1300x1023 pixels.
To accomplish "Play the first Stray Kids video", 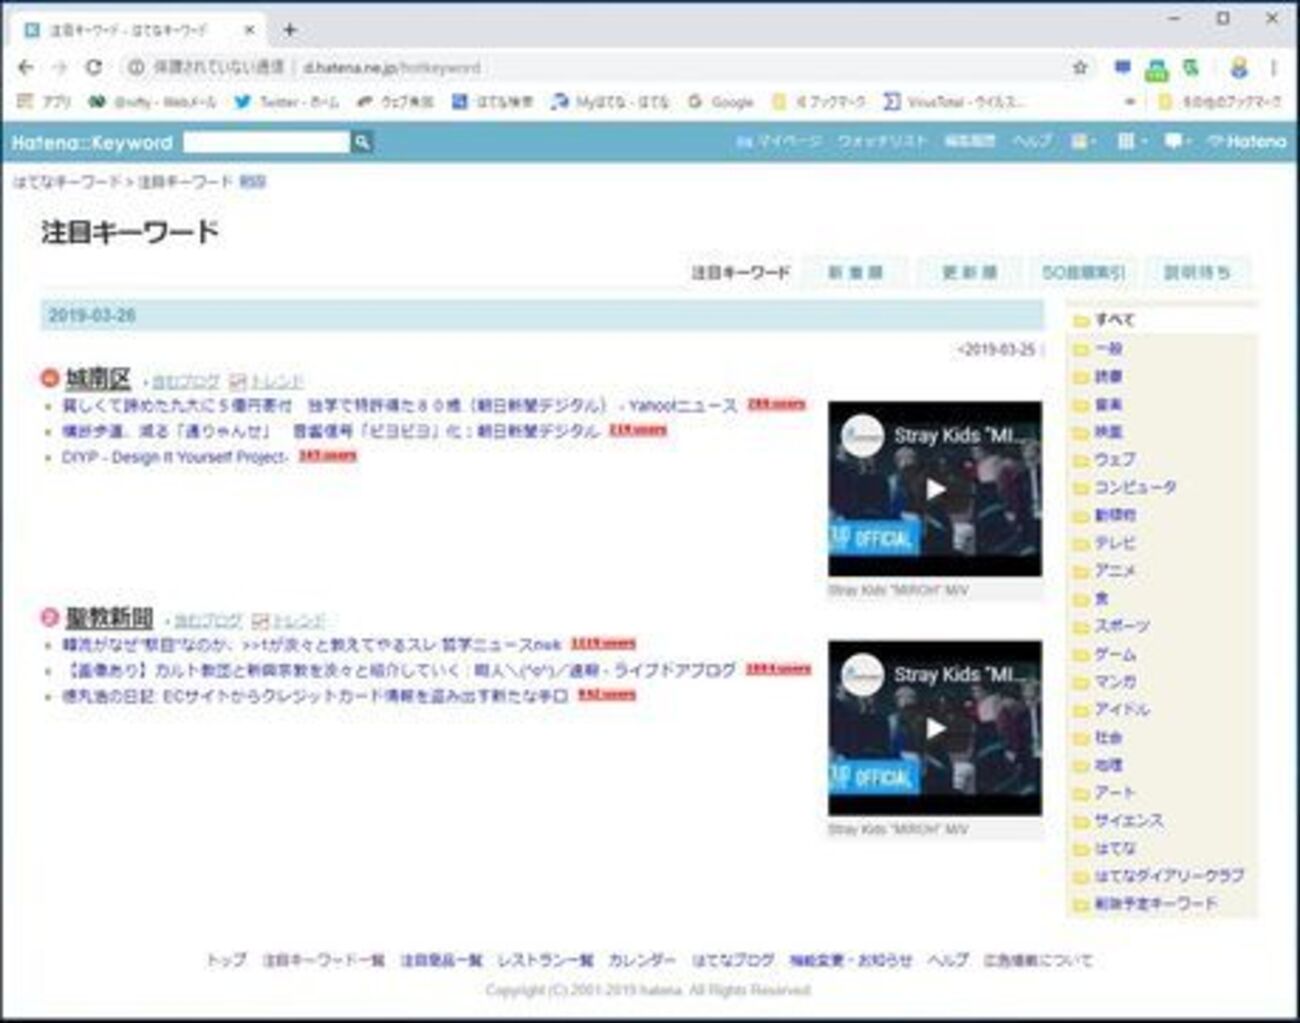I will (935, 489).
